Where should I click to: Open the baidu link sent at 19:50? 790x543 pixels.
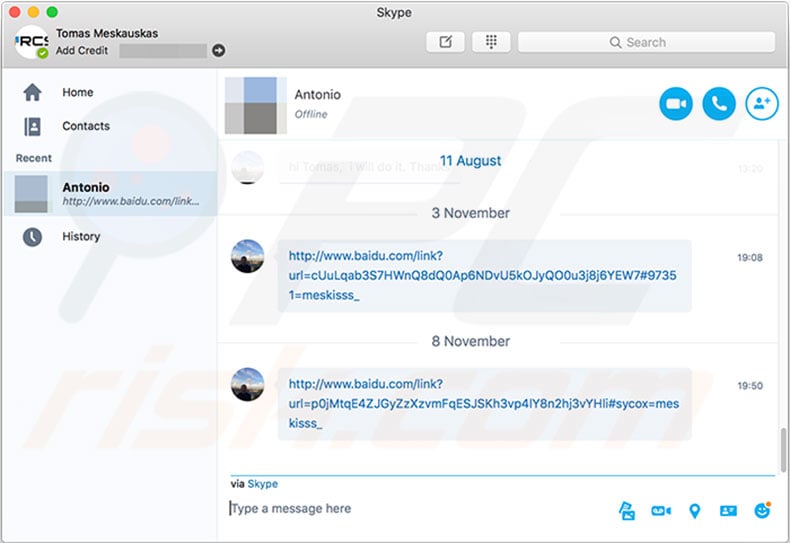(x=484, y=403)
